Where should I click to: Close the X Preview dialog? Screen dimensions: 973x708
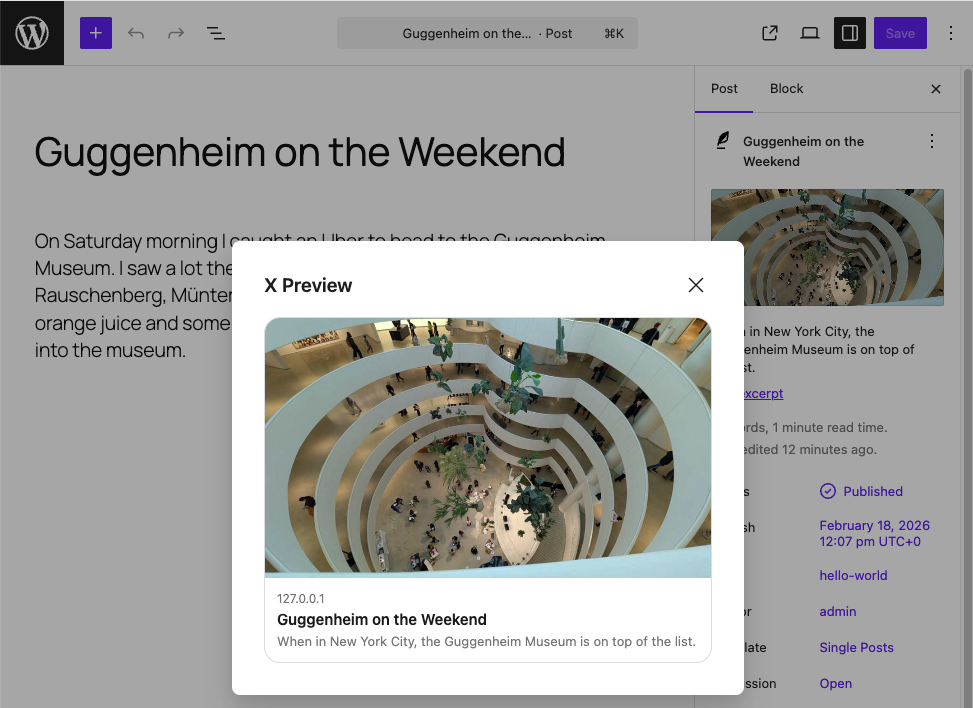(696, 285)
